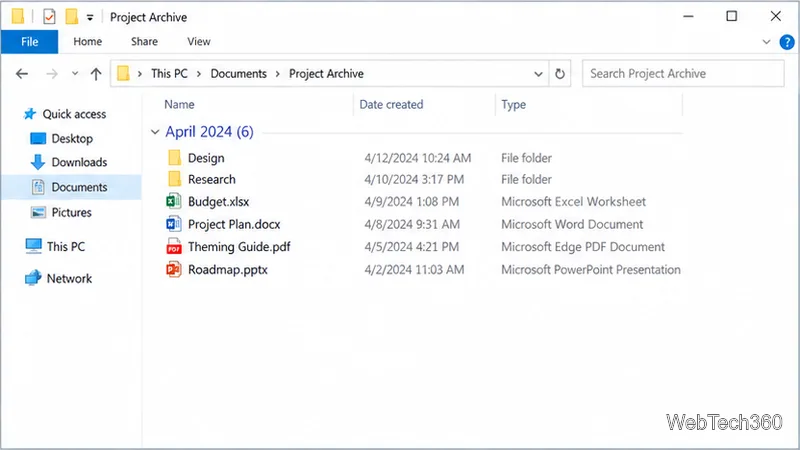This screenshot has width=800, height=450.
Task: Select the Design folder icon
Action: coord(174,158)
